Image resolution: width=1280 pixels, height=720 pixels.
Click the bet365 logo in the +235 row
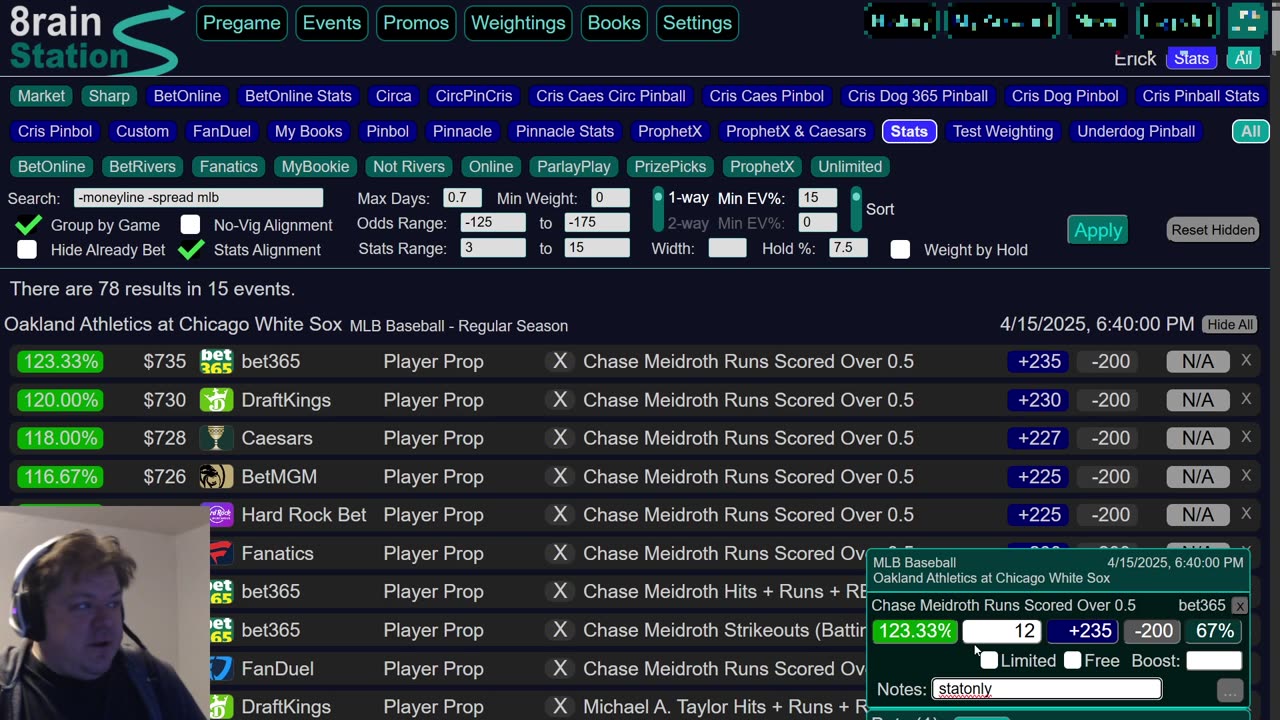(217, 361)
